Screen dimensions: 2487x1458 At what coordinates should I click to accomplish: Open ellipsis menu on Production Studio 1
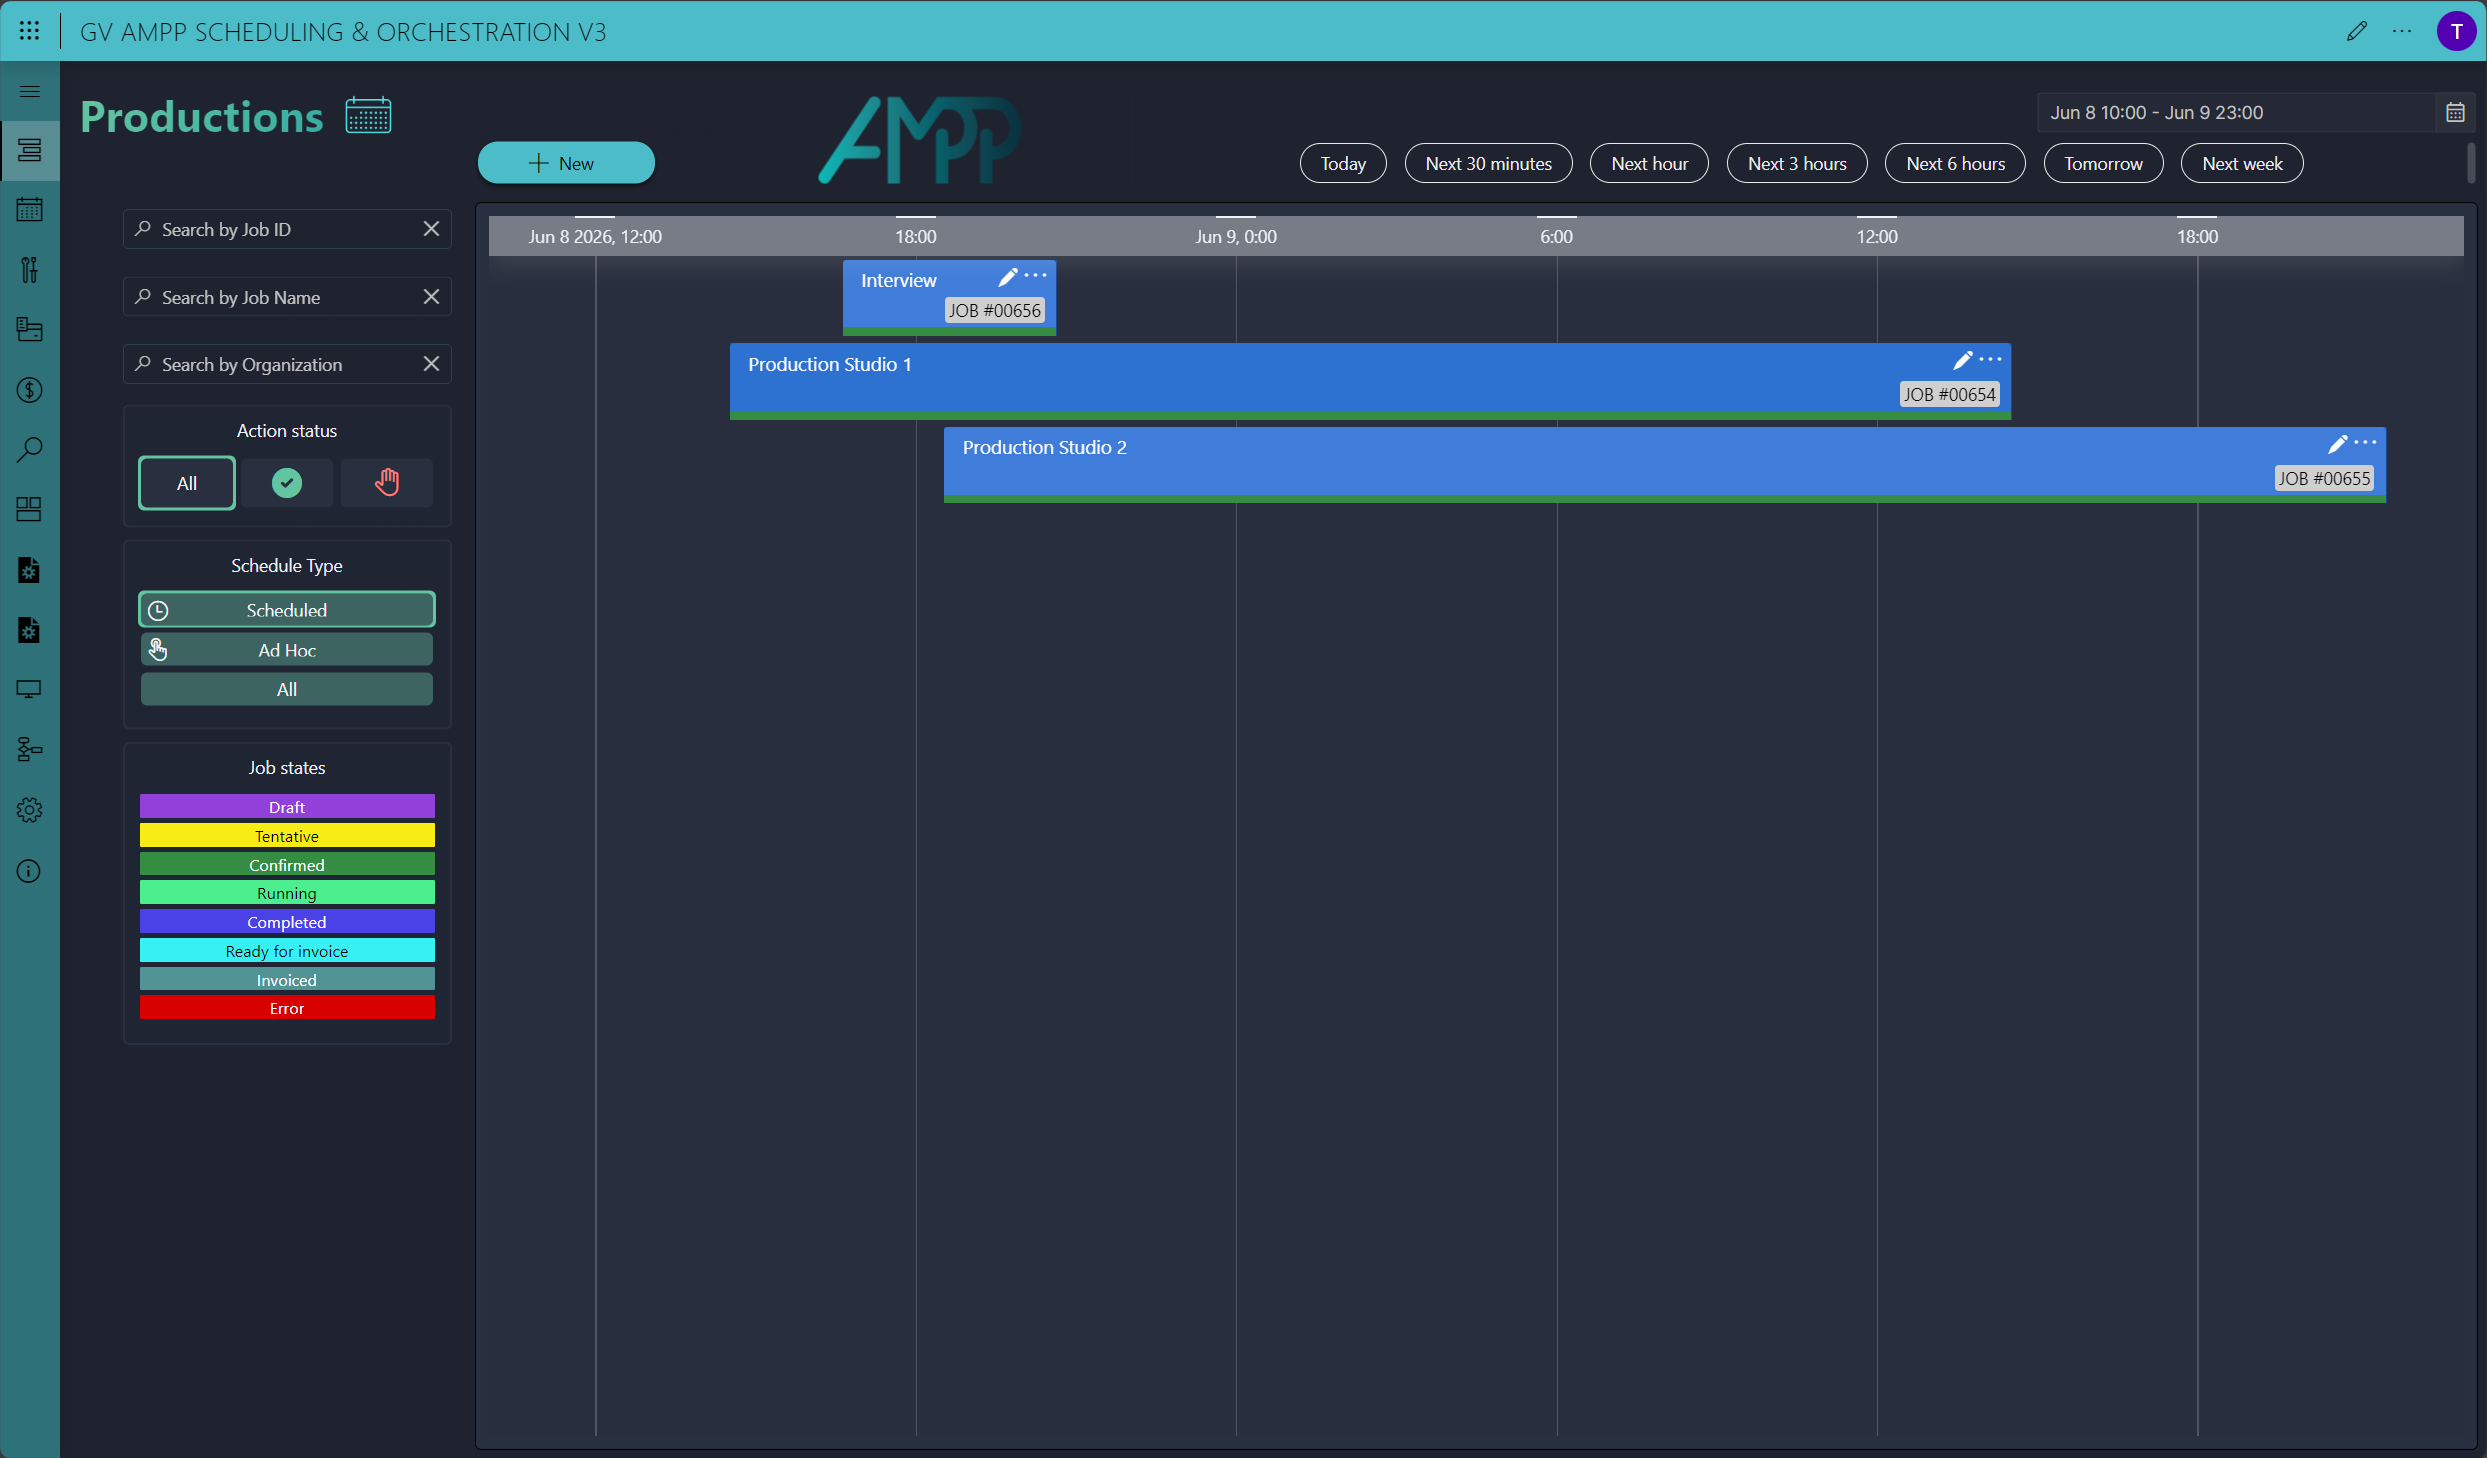tap(1990, 360)
